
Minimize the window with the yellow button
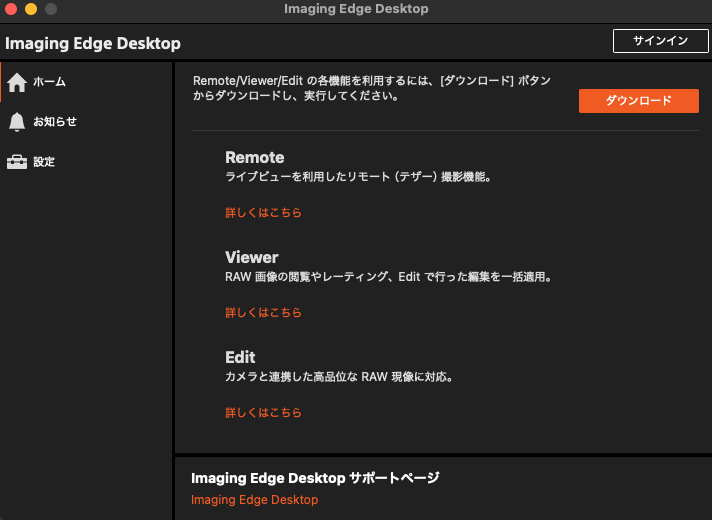point(31,9)
